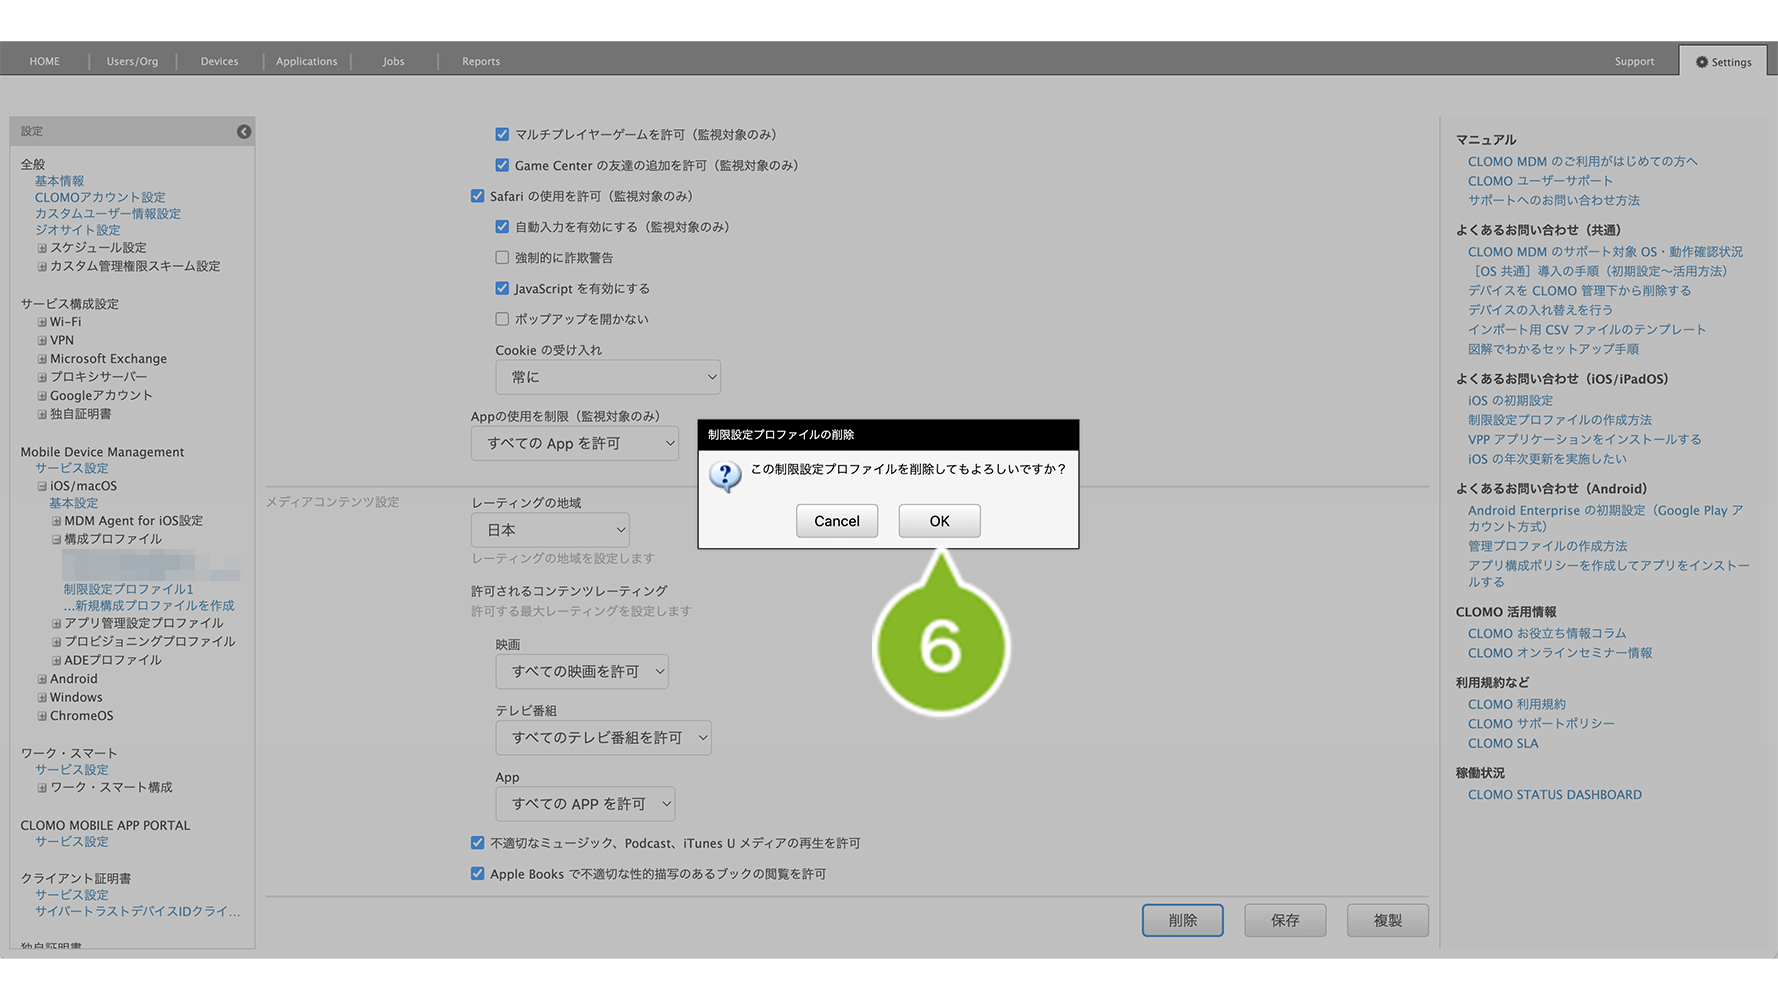1778x1000 pixels.
Task: Collapse the 設定 sidebar with the arrow icon
Action: click(244, 131)
